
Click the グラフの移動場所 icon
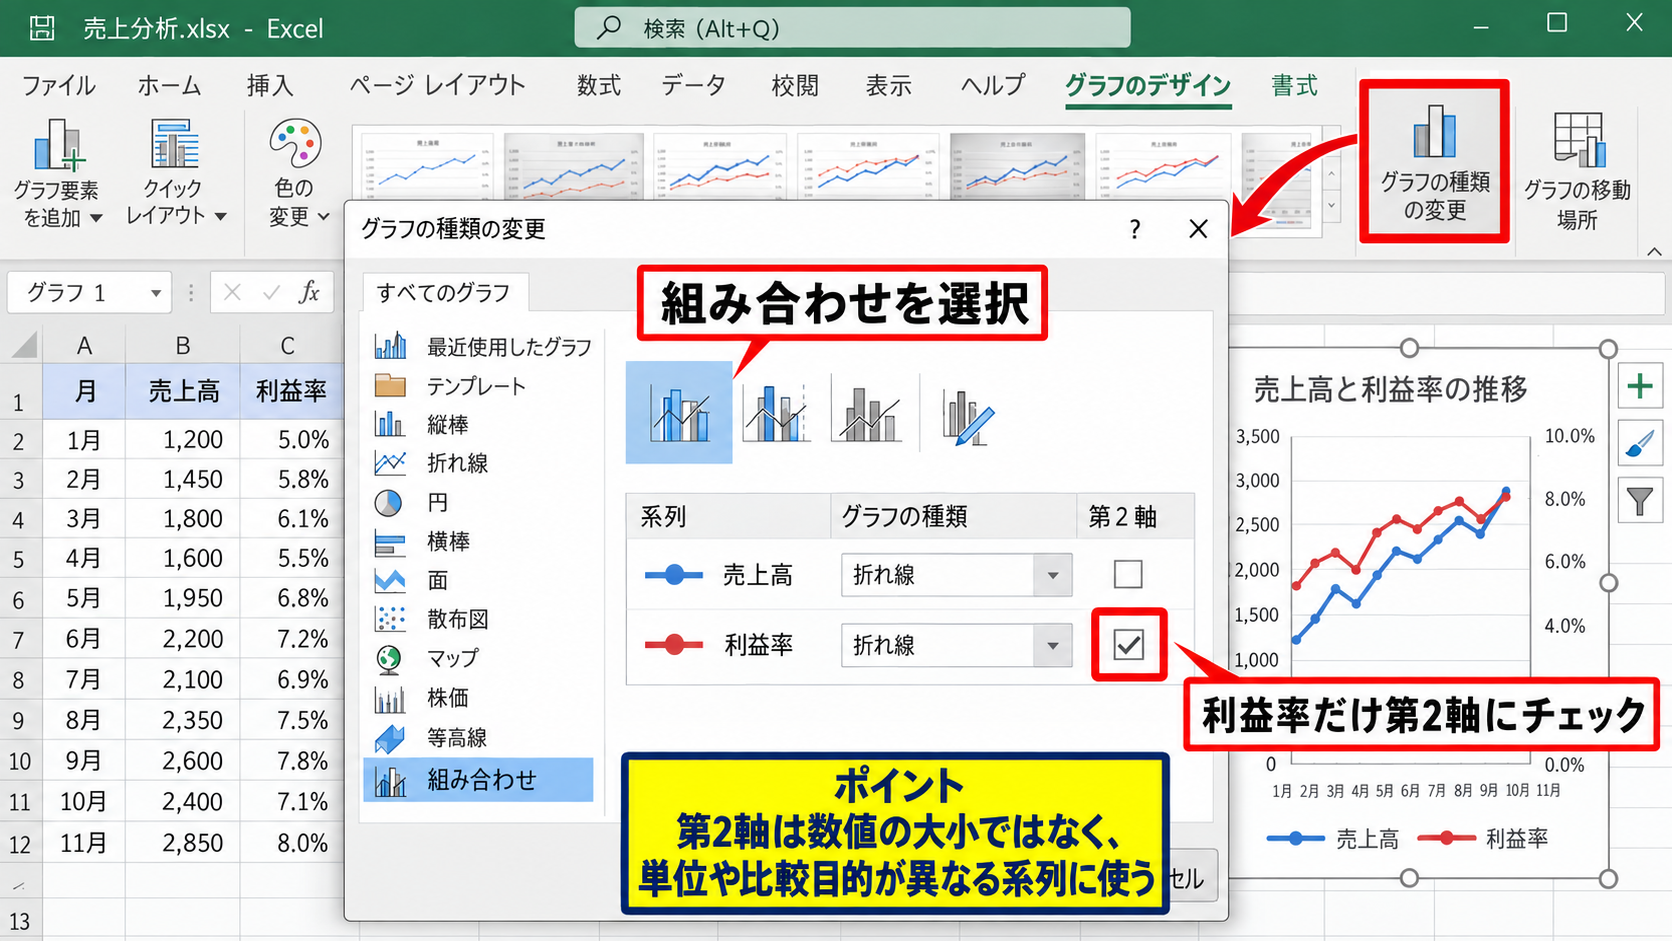(1579, 139)
